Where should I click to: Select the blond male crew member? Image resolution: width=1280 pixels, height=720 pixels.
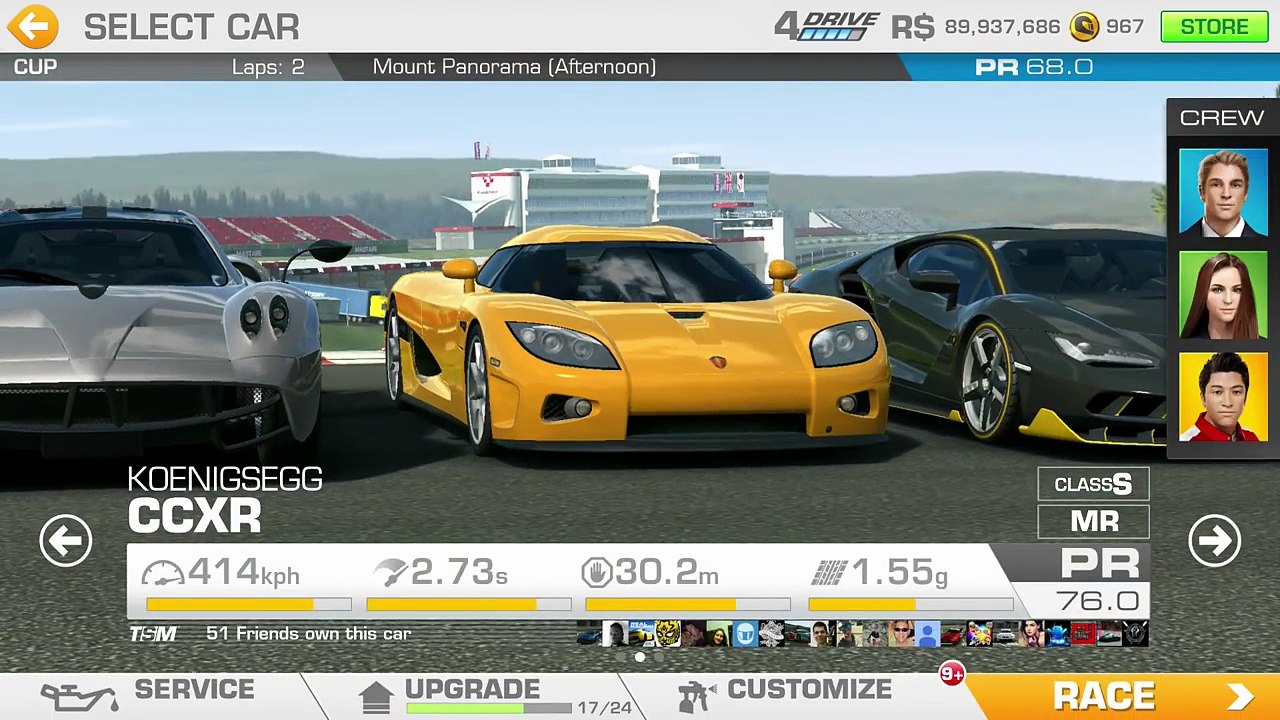coord(1223,193)
